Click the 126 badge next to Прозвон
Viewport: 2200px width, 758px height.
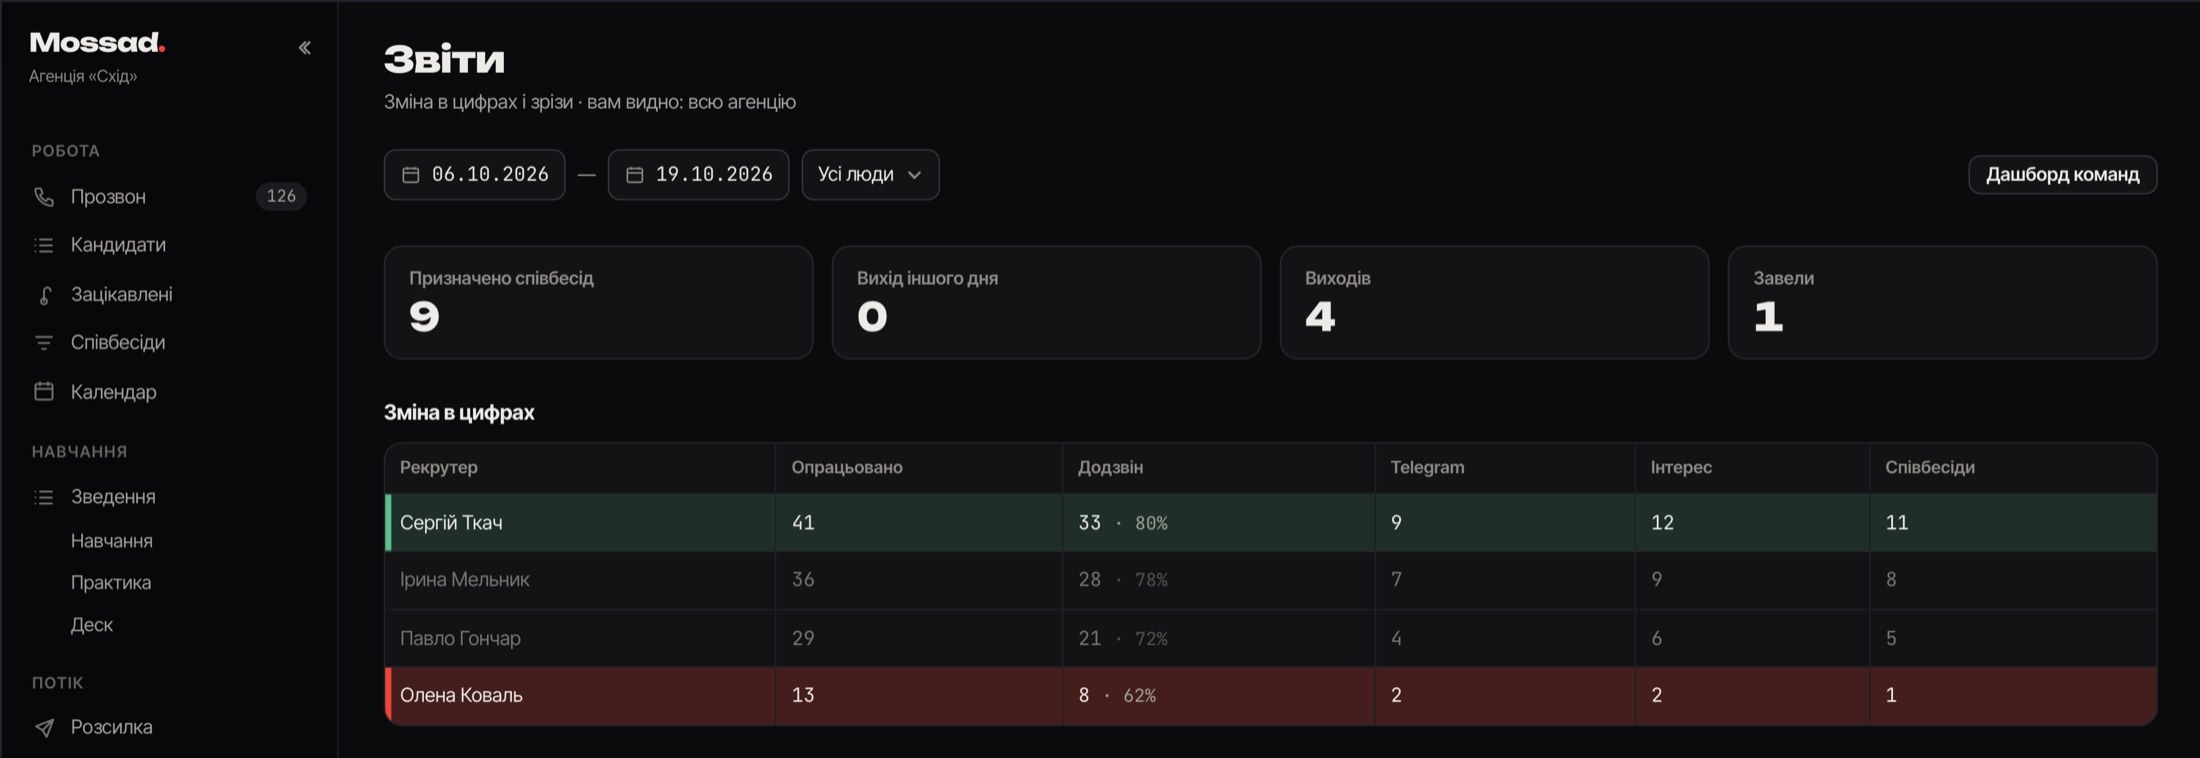click(x=281, y=196)
